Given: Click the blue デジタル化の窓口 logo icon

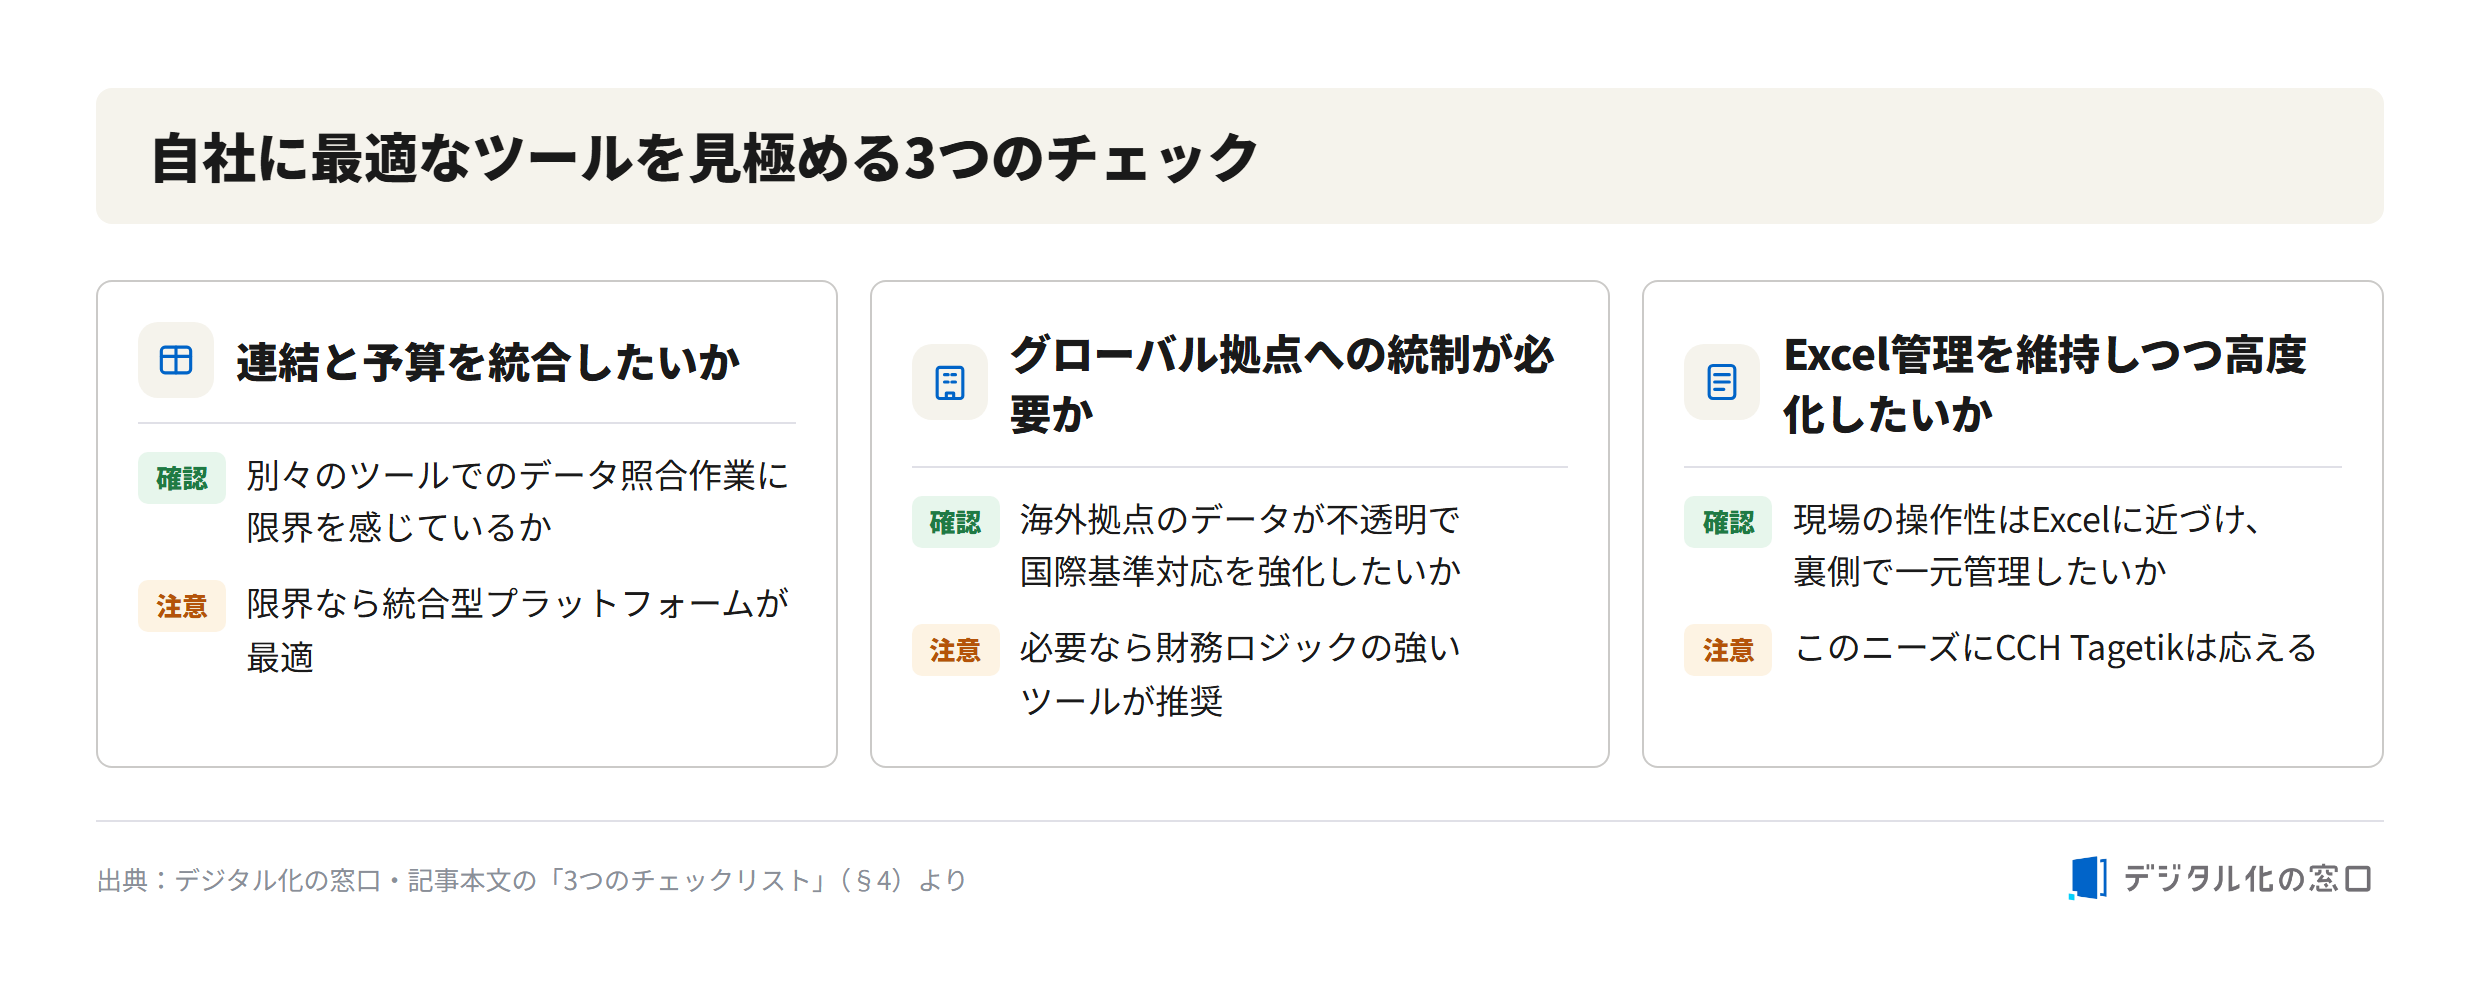Looking at the screenshot, I should tap(2088, 878).
